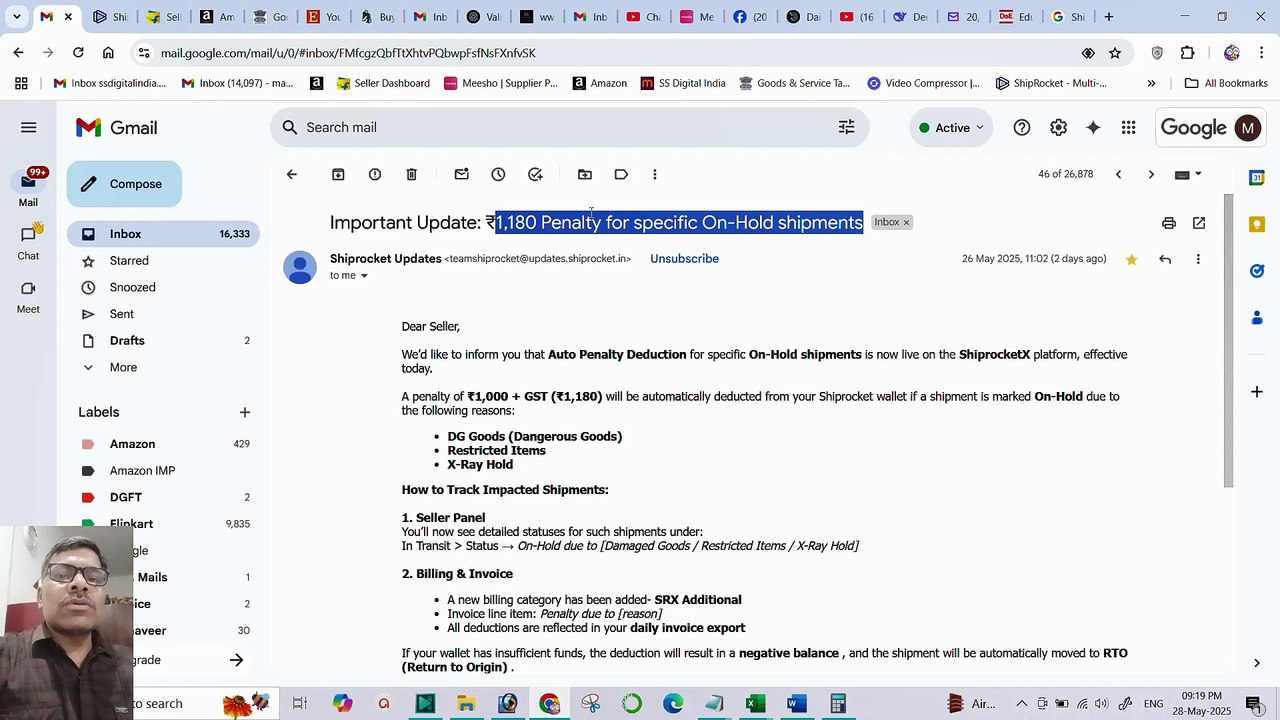1280x720 pixels.
Task: Open message More menu beside reply
Action: (1198, 259)
